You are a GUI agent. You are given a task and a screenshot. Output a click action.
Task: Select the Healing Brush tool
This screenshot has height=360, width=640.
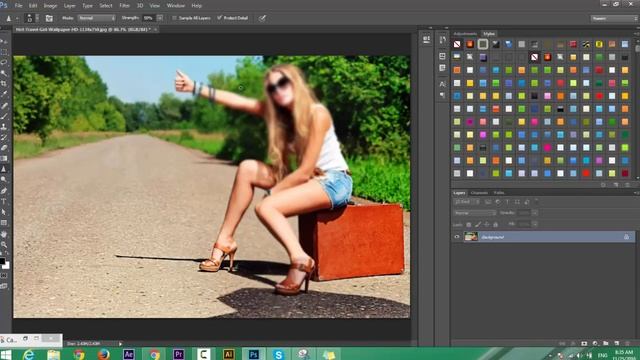[x=4, y=106]
